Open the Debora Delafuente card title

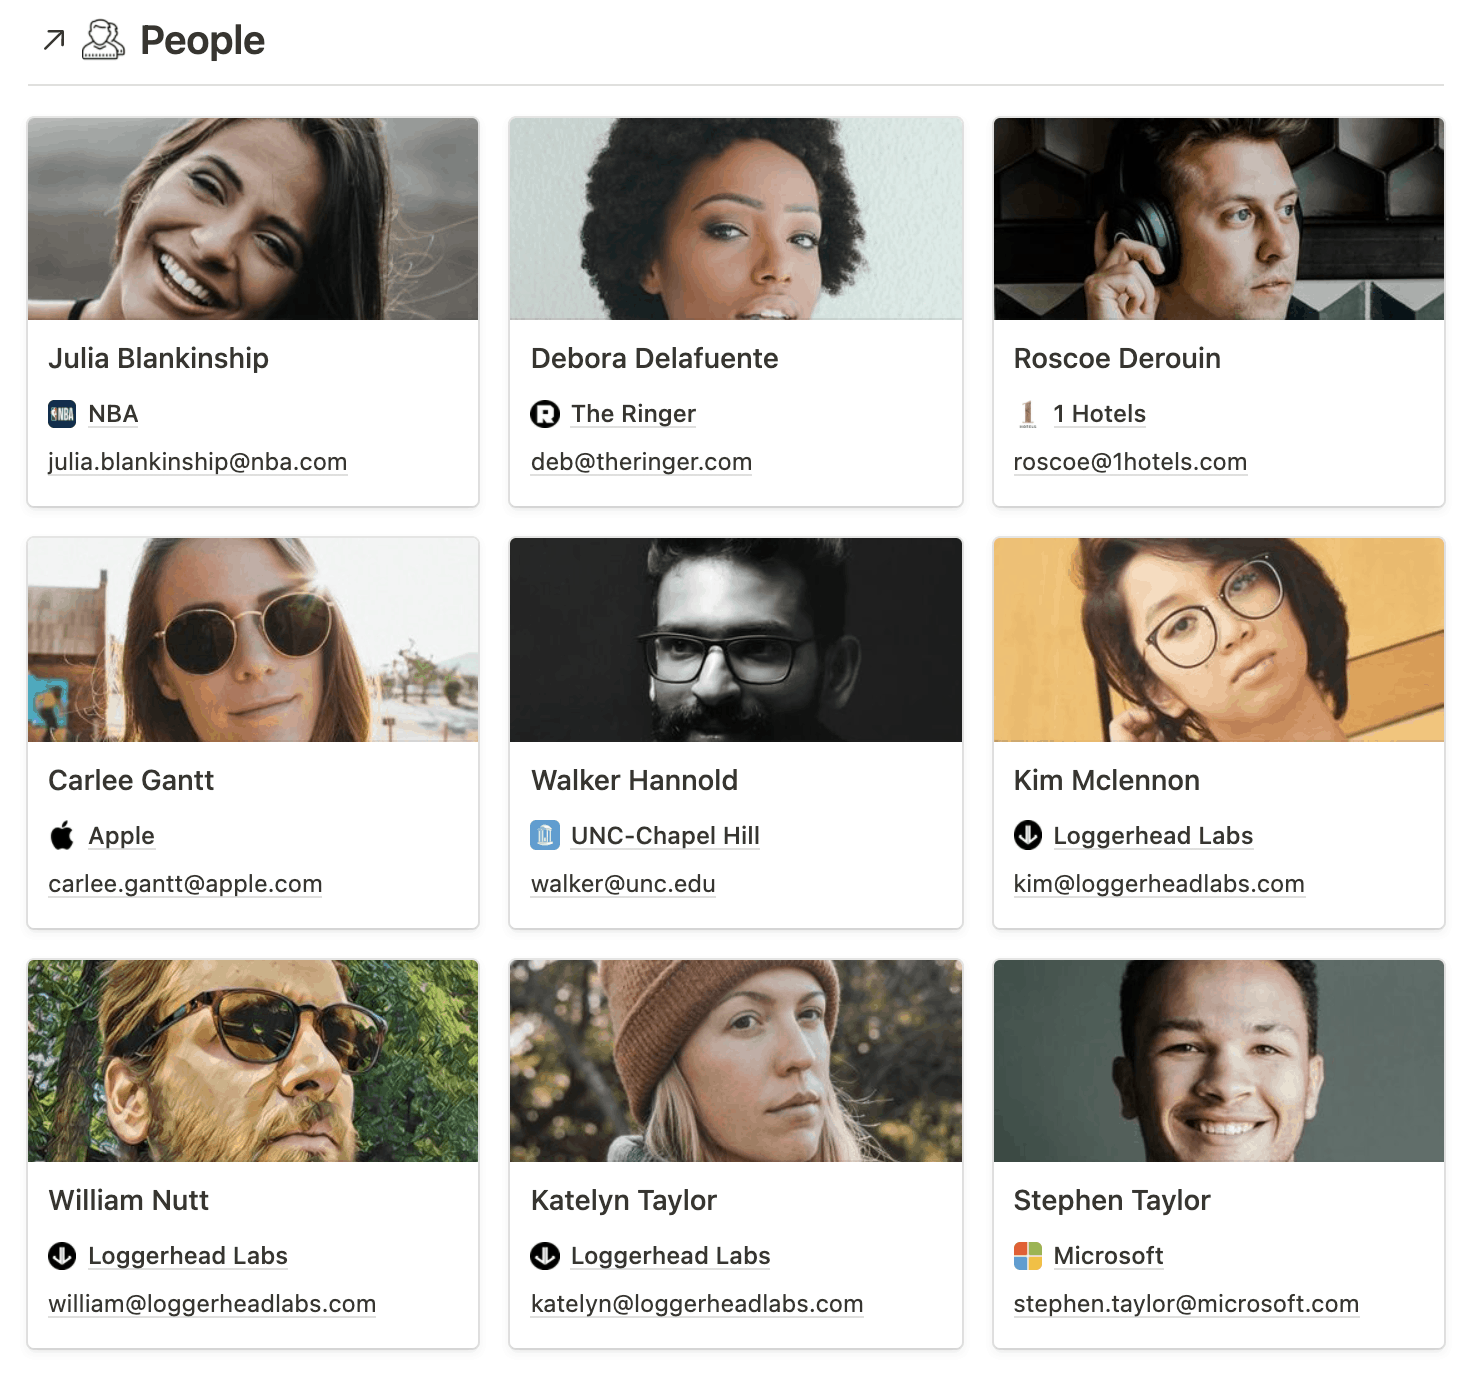pyautogui.click(x=654, y=358)
